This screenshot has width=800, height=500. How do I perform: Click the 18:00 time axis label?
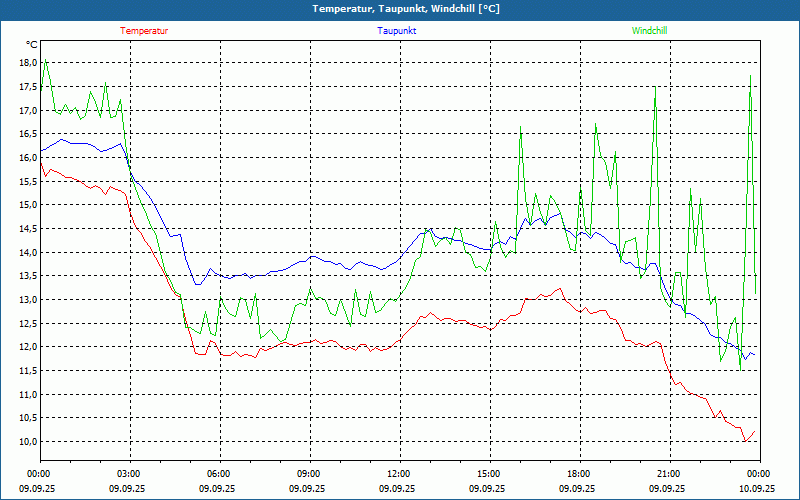(580, 474)
